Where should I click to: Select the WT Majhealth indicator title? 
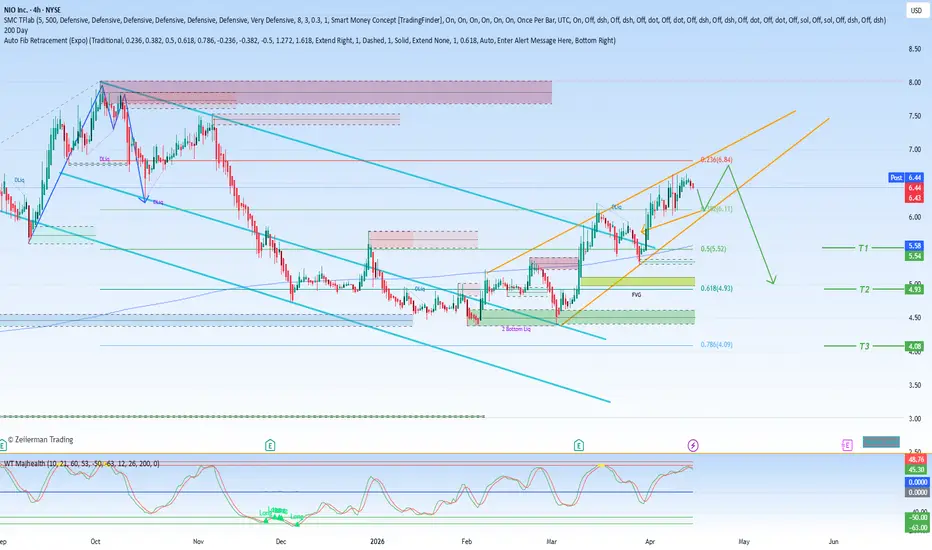coord(81,463)
